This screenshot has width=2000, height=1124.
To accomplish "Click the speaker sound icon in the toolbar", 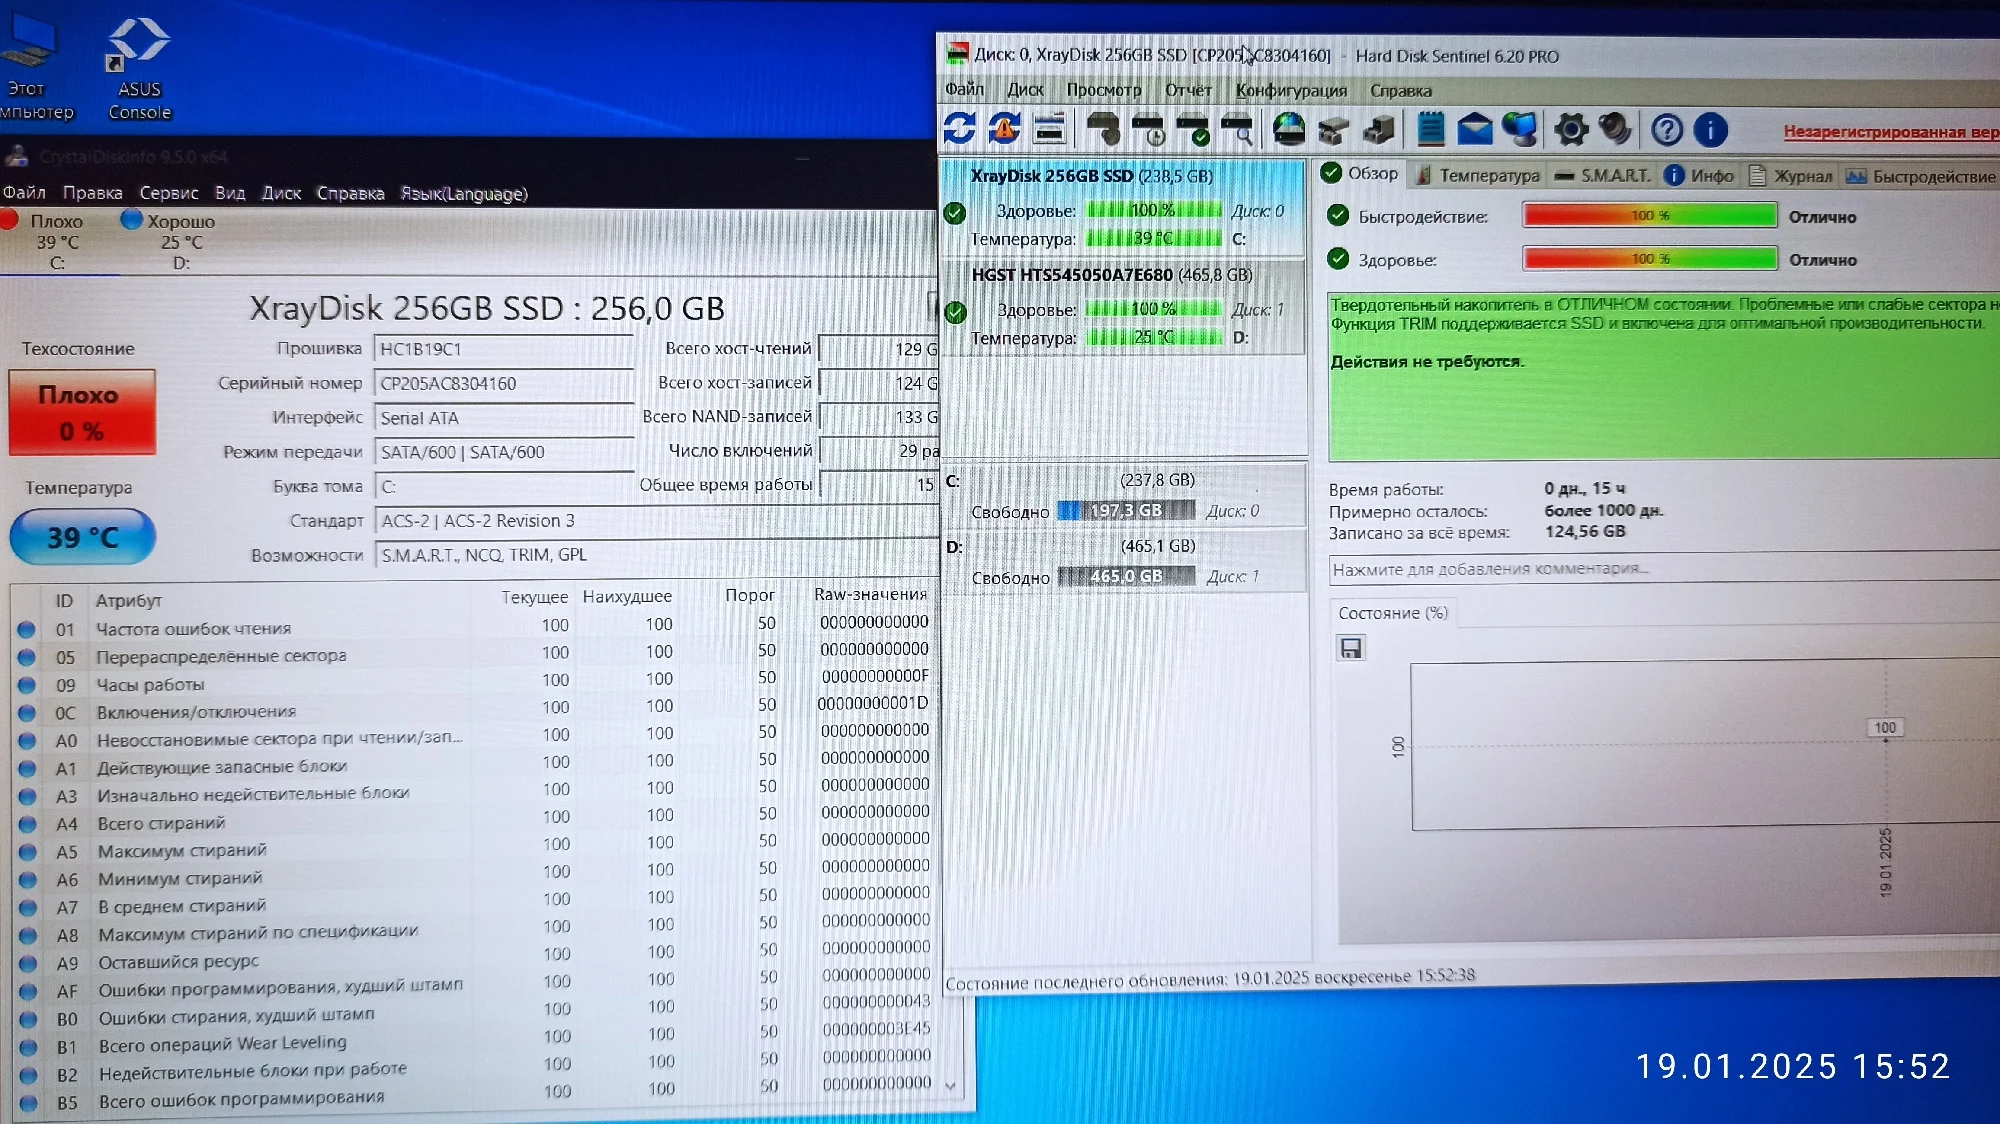I will click(x=1614, y=129).
